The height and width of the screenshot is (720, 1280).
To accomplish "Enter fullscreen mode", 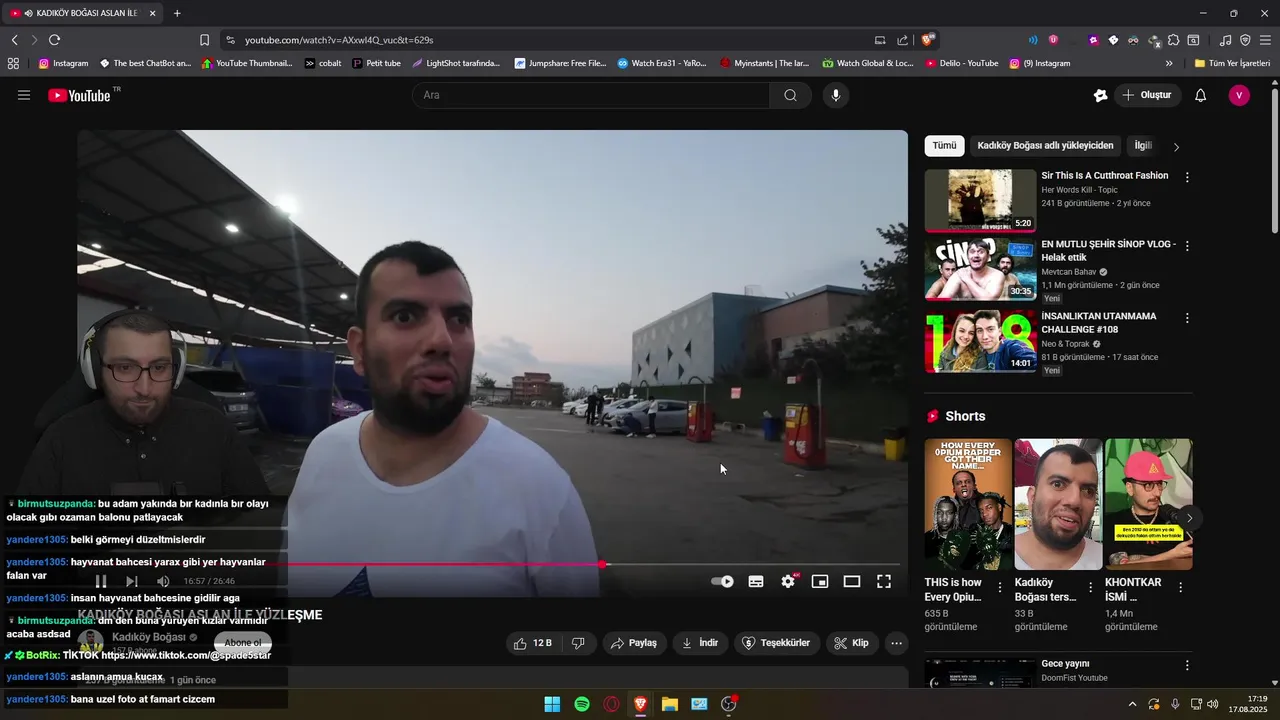I will (x=884, y=581).
